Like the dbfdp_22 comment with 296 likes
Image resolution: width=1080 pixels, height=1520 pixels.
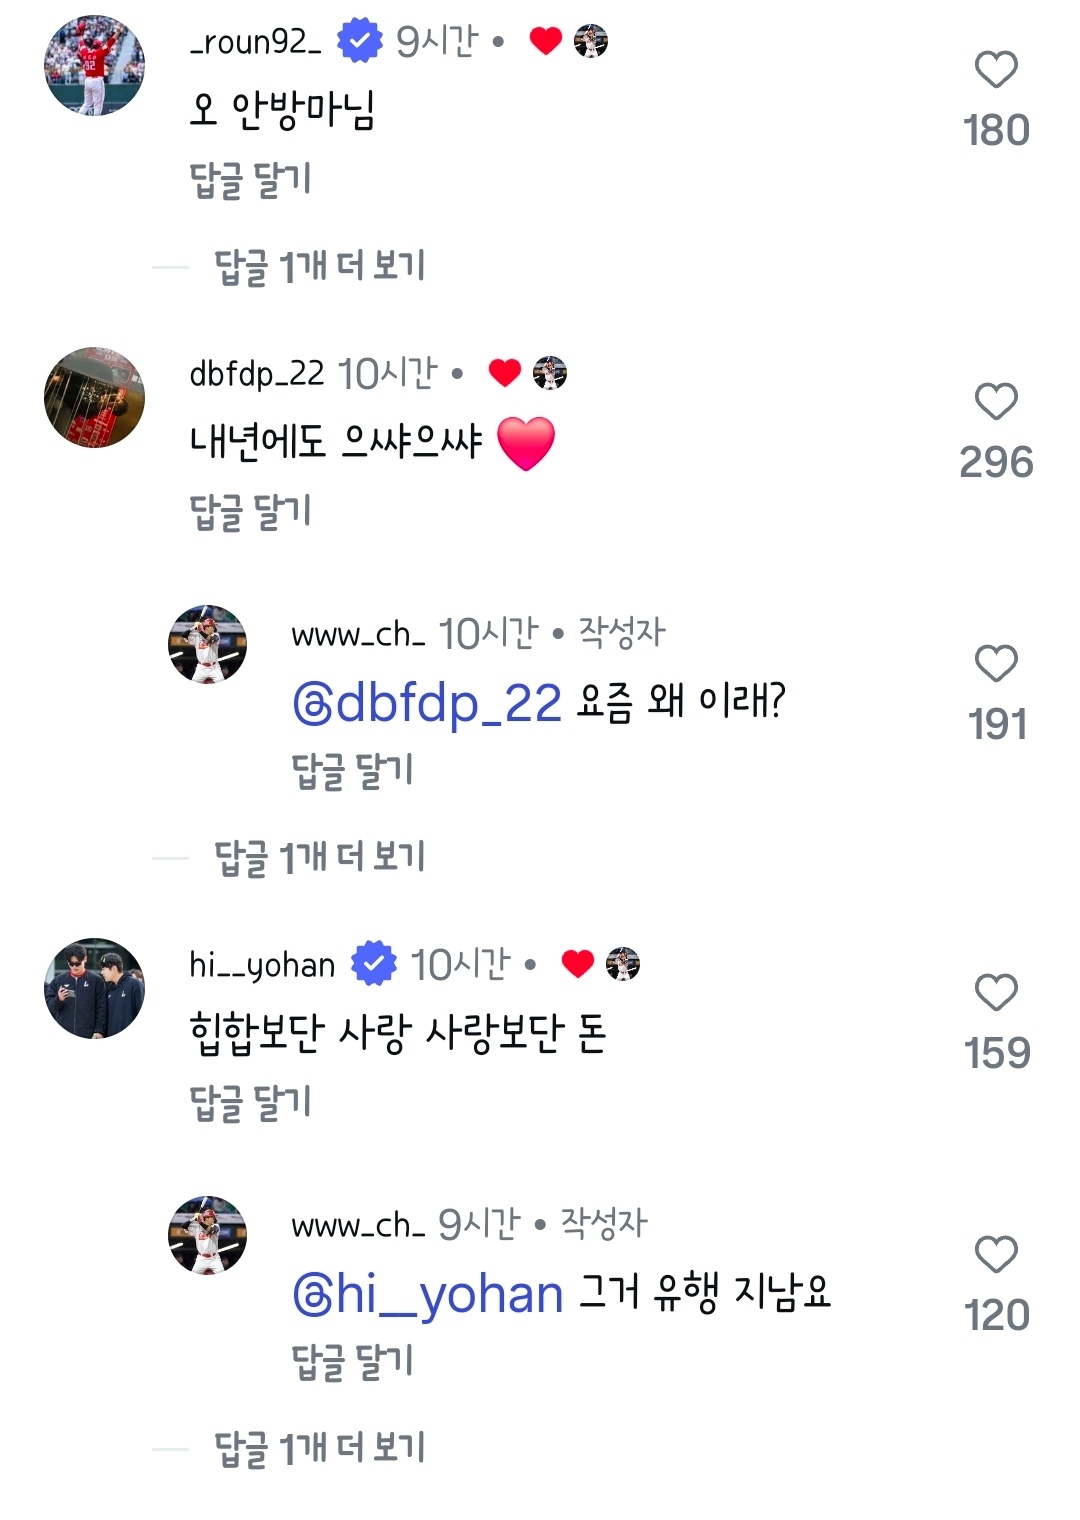995,403
